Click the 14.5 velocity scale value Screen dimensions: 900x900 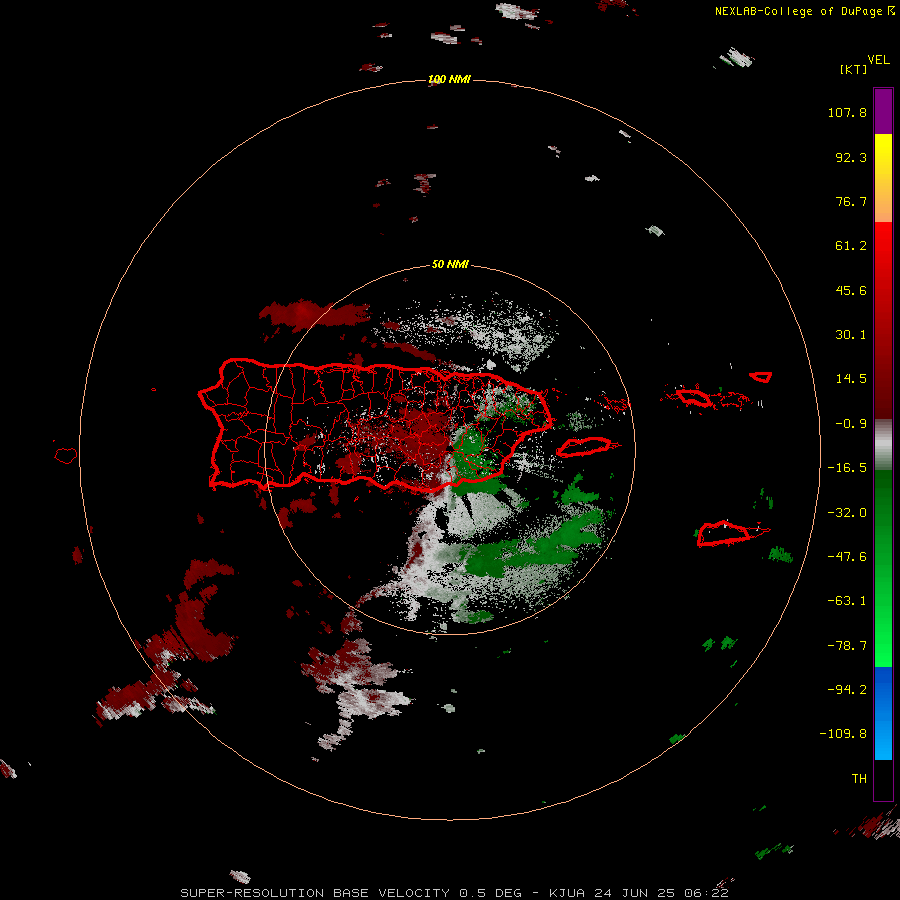tap(851, 379)
